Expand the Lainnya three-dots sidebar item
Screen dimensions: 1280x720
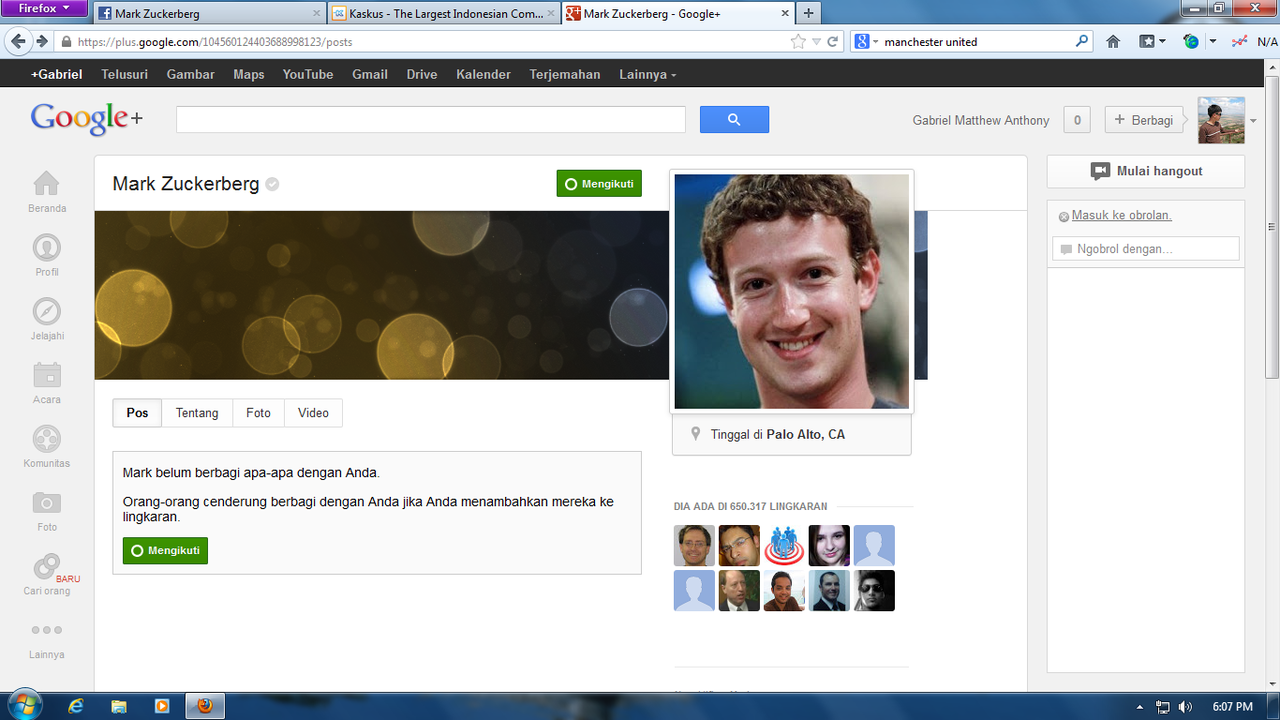click(x=47, y=639)
